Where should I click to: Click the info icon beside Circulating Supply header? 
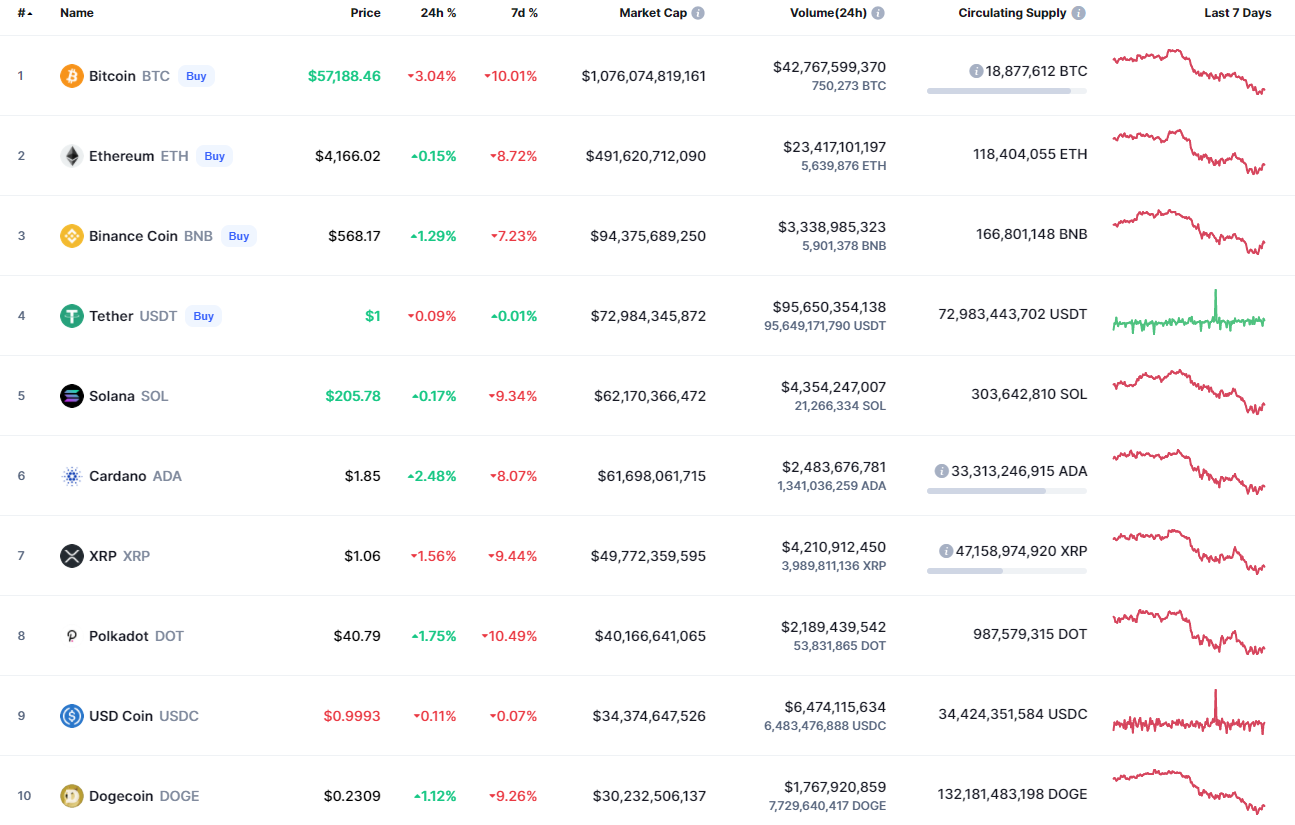pyautogui.click(x=1078, y=13)
